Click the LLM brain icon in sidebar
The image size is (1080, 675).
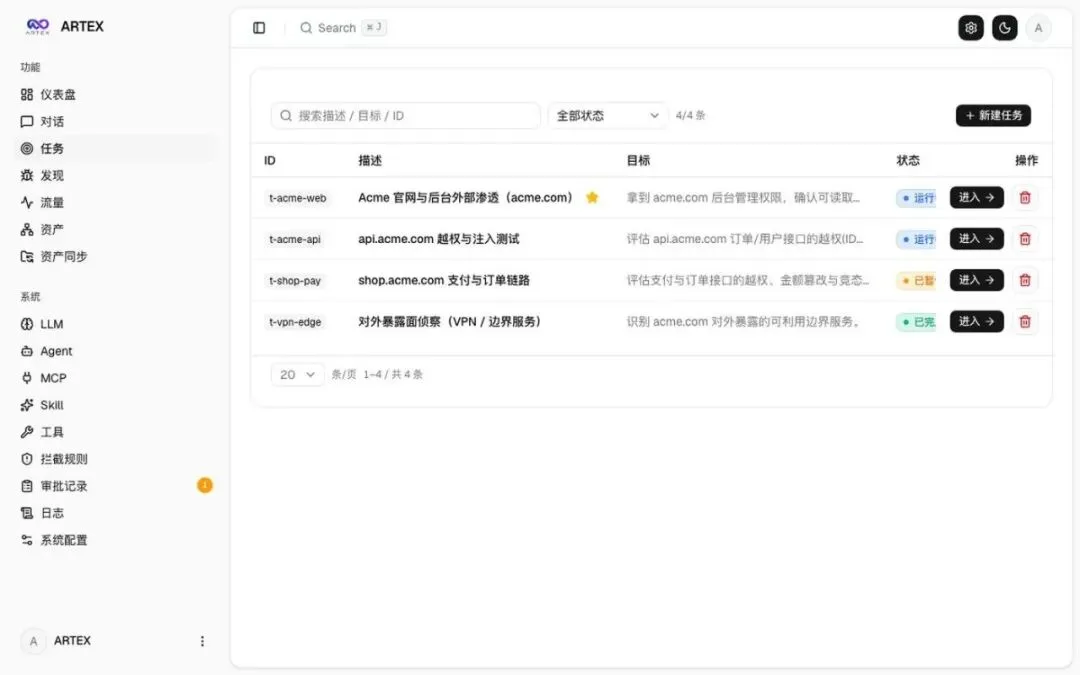(27, 324)
